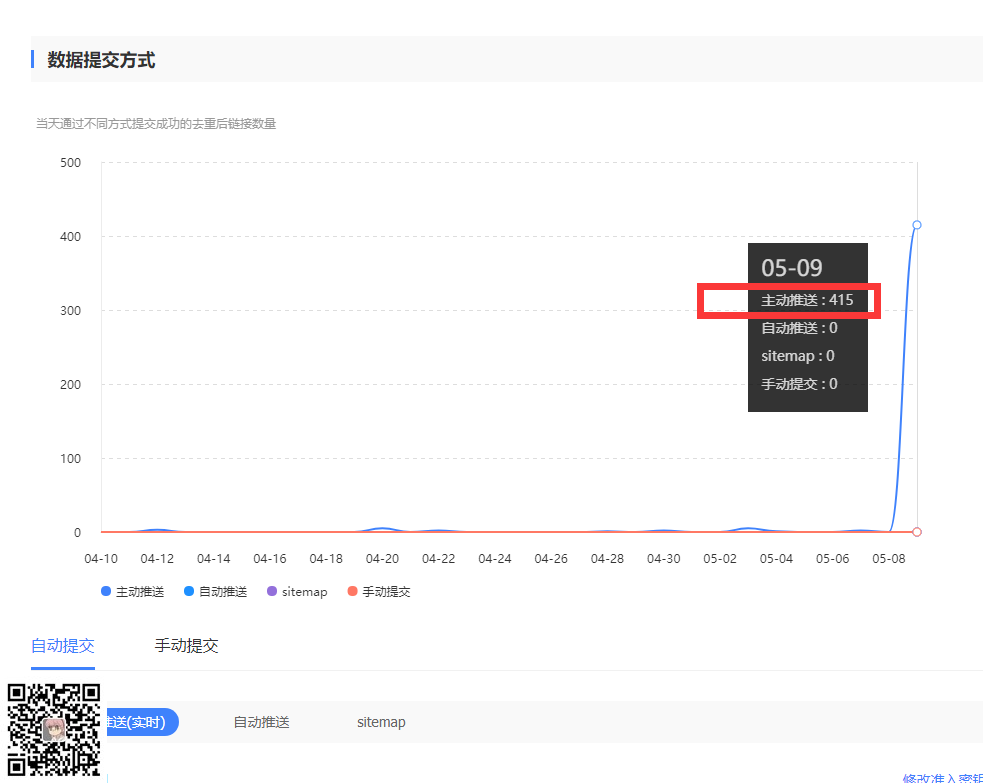This screenshot has width=983, height=783.
Task: Click the blue 主动推送 legend marker
Action: click(x=105, y=591)
